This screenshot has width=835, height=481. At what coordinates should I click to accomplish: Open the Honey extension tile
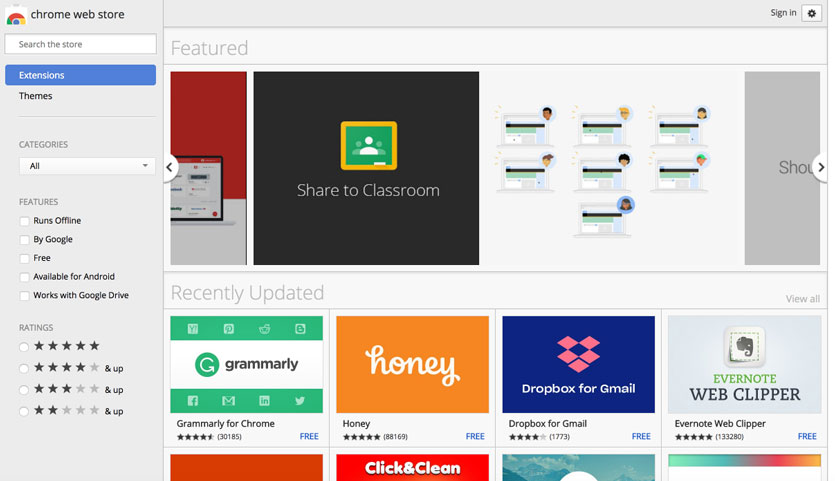click(412, 364)
